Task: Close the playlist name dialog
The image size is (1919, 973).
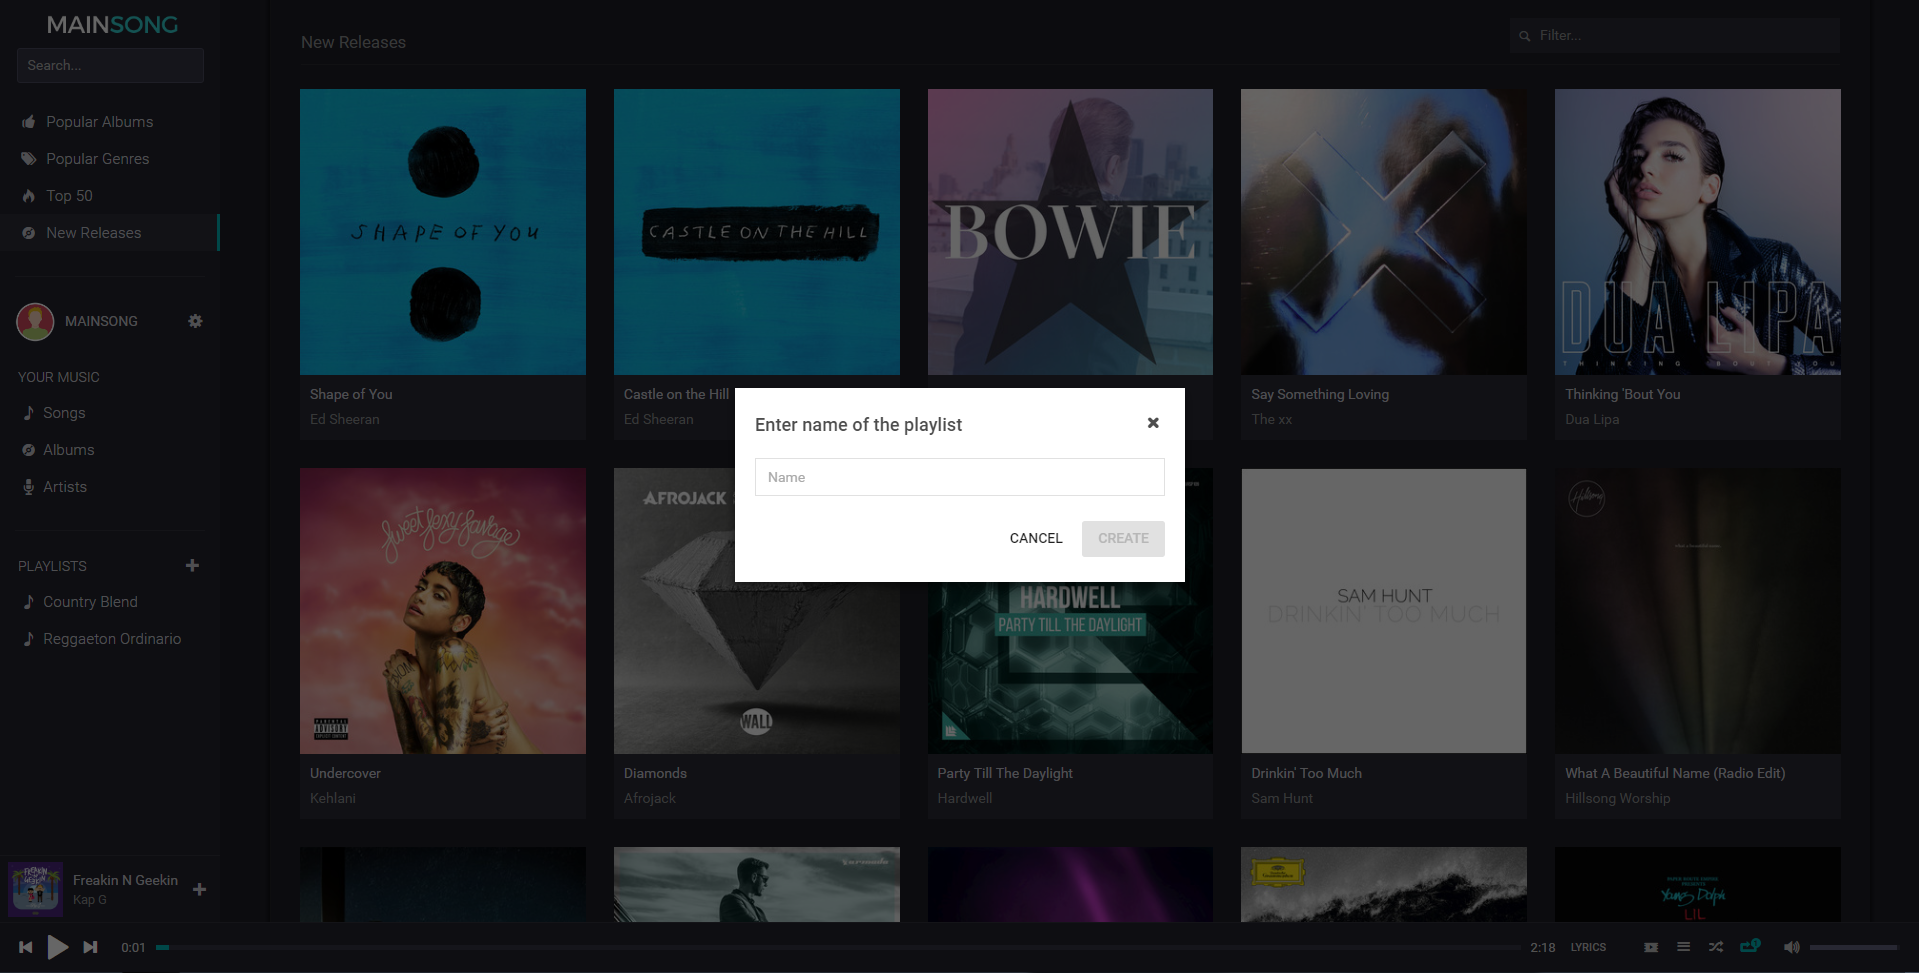Action: [x=1153, y=423]
